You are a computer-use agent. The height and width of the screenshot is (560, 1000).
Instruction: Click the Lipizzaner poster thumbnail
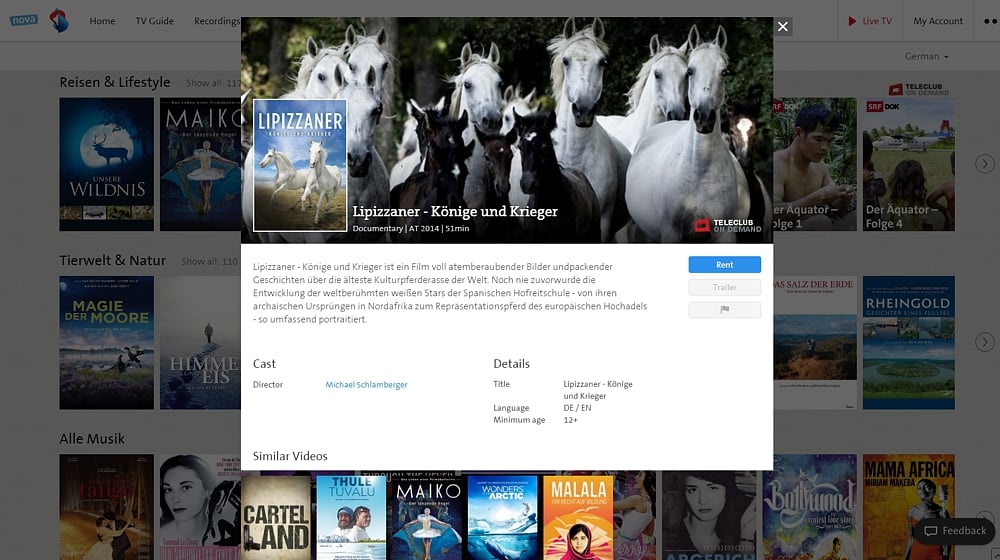300,165
